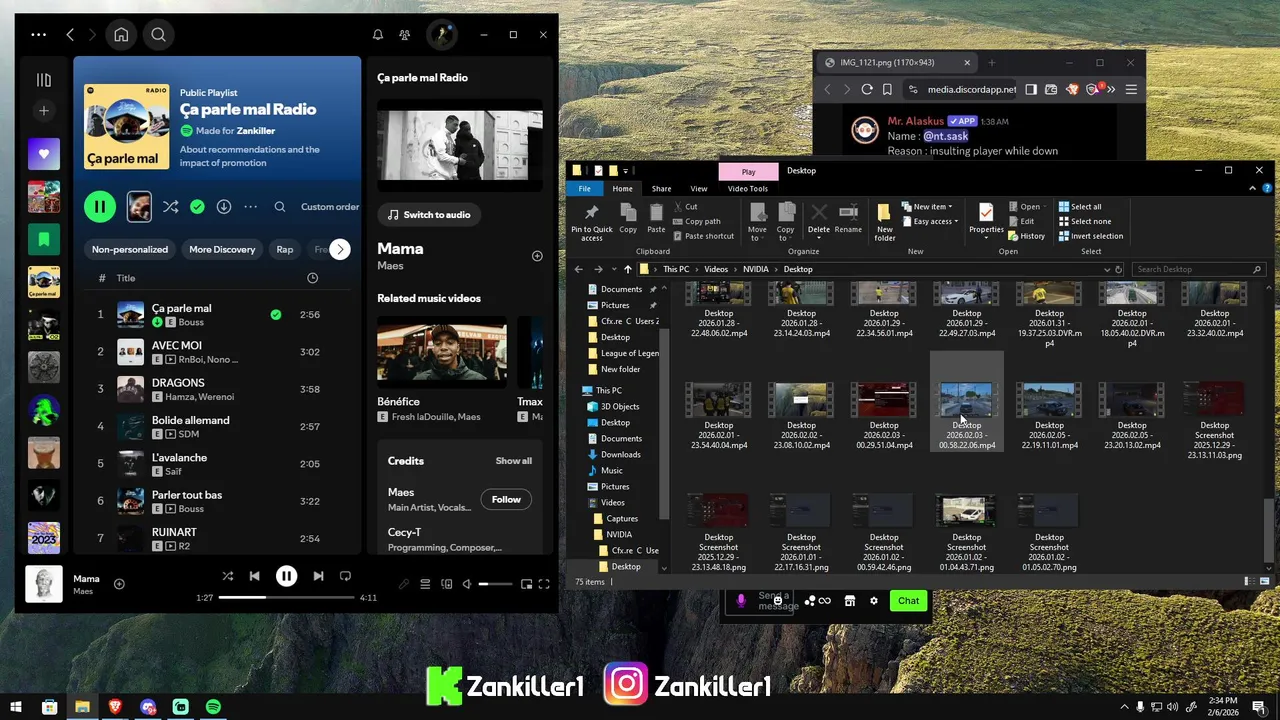The height and width of the screenshot is (720, 1280).
Task: Expand New item dropdown in Explorer
Action: pos(927,207)
